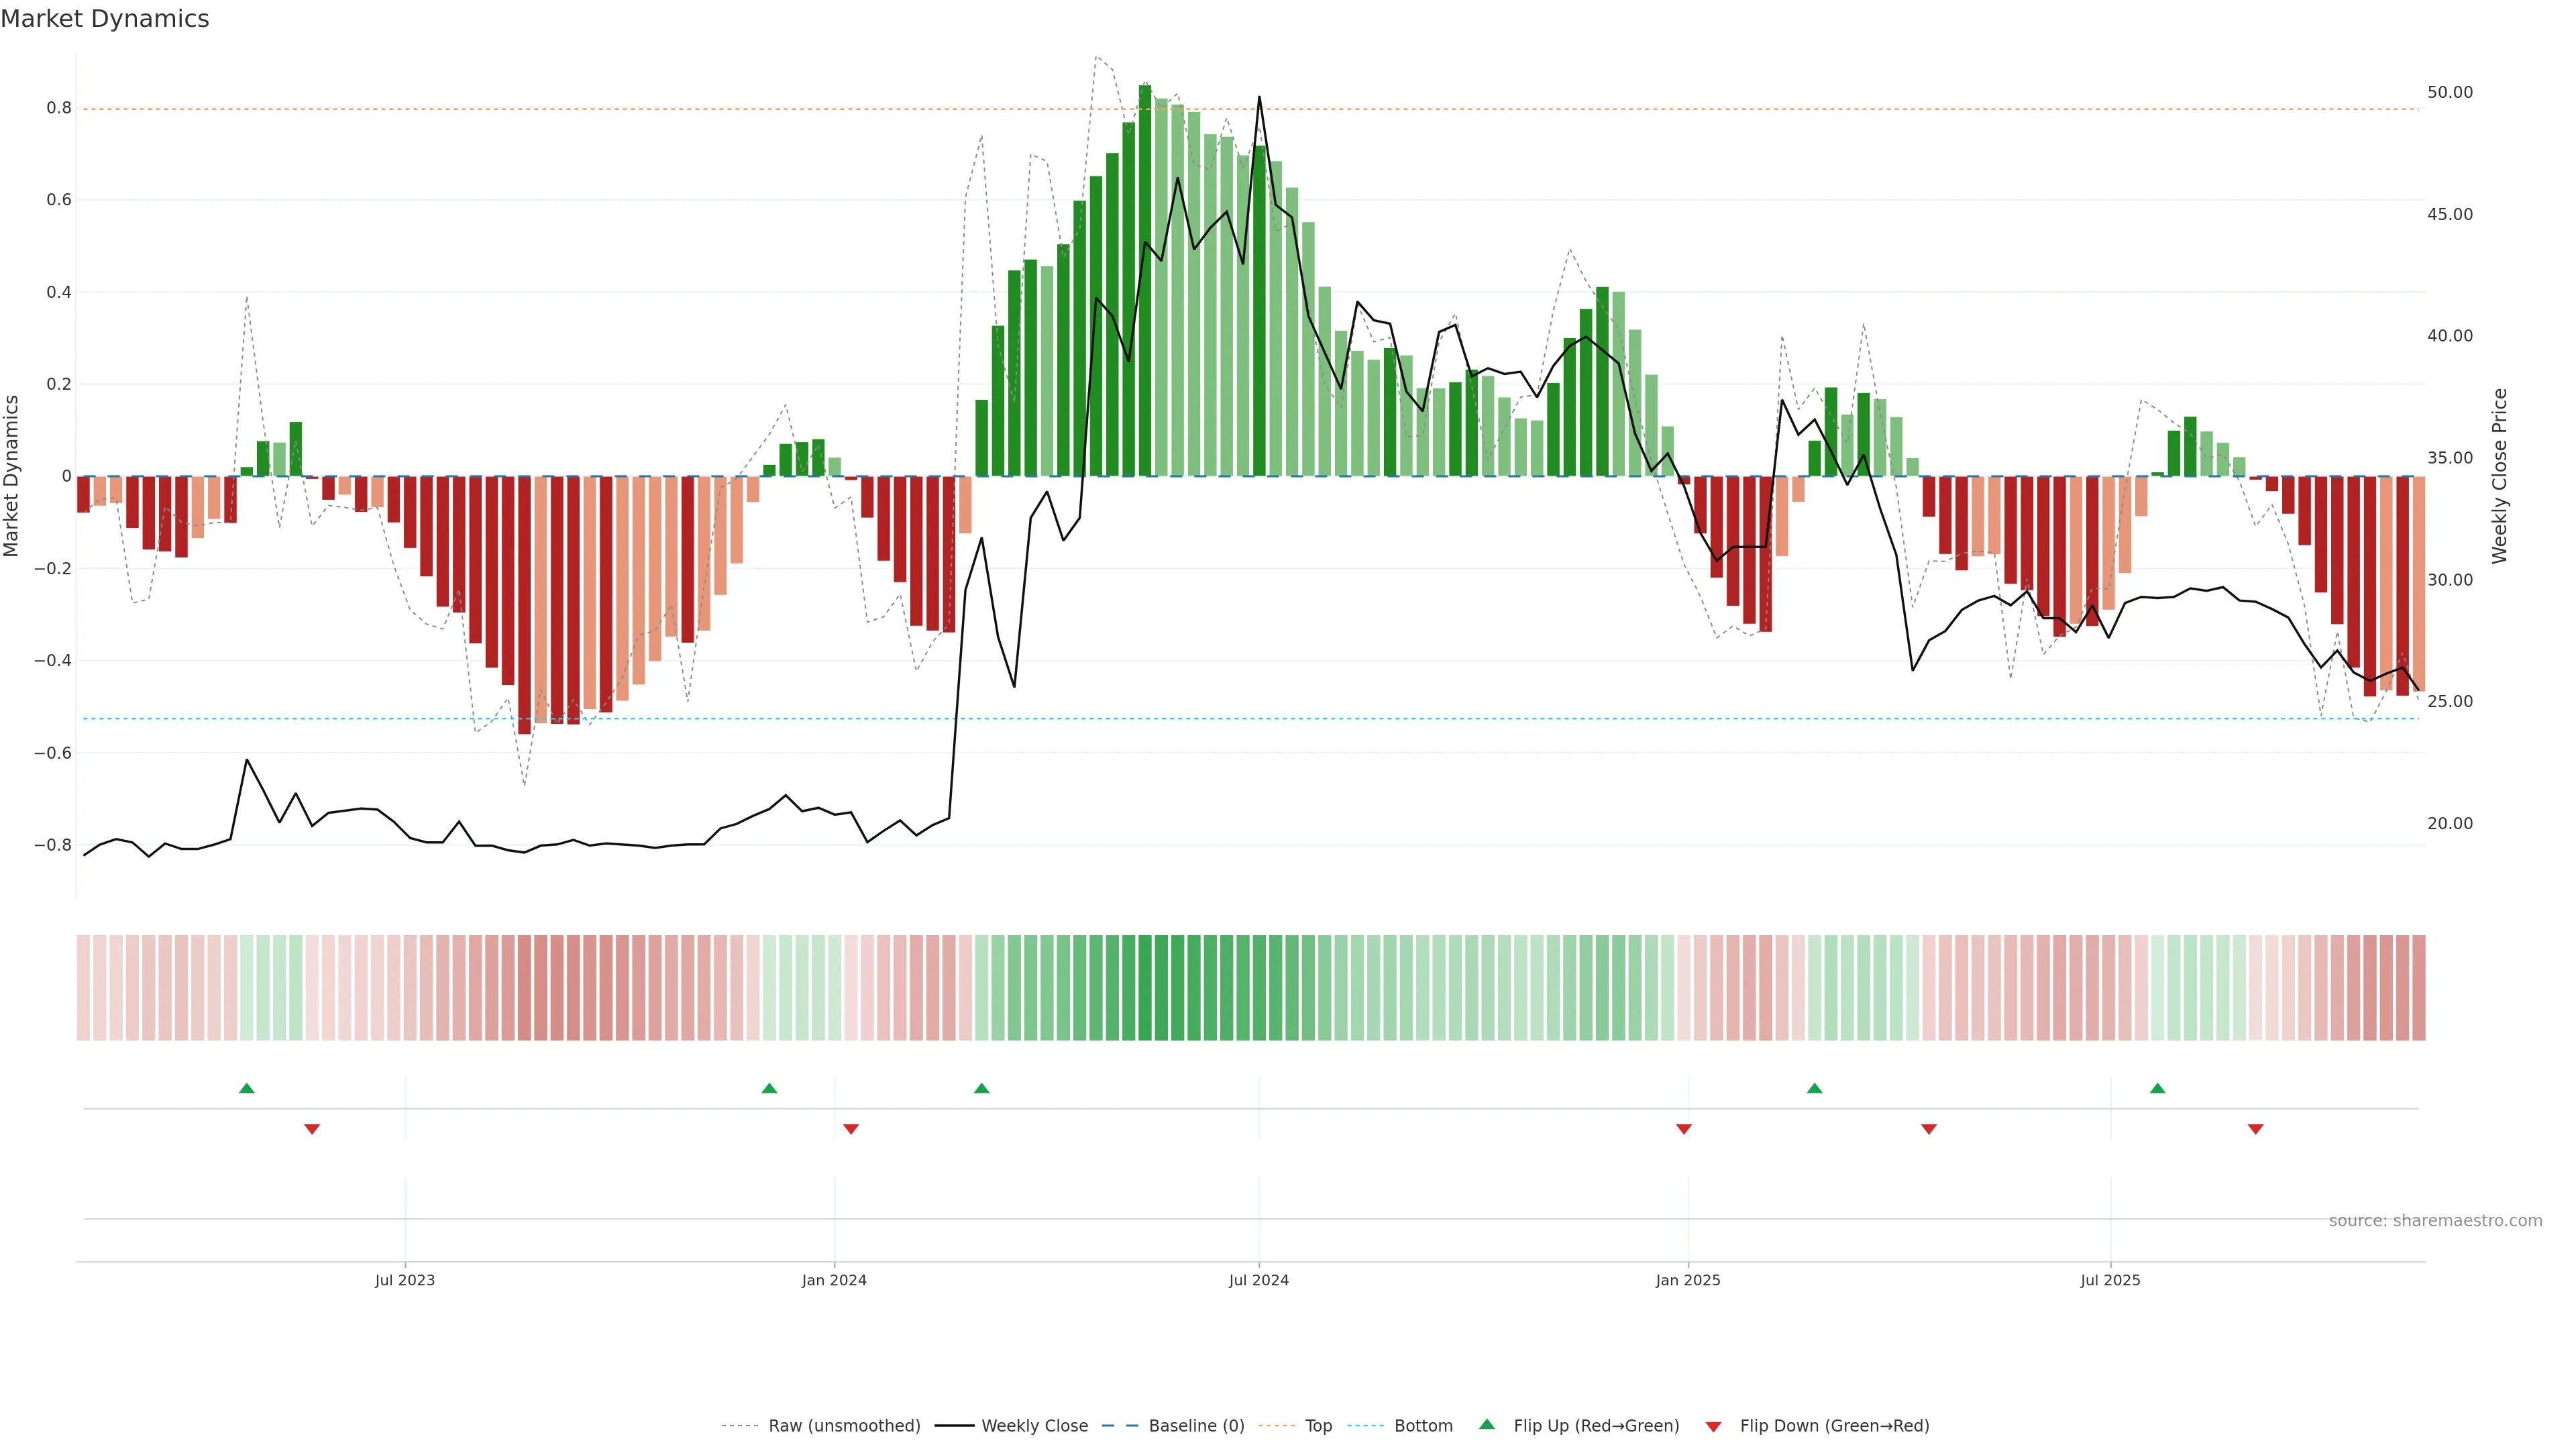The image size is (2576, 1449).
Task: Click the Flip Down red triangle legend icon
Action: click(1713, 1426)
